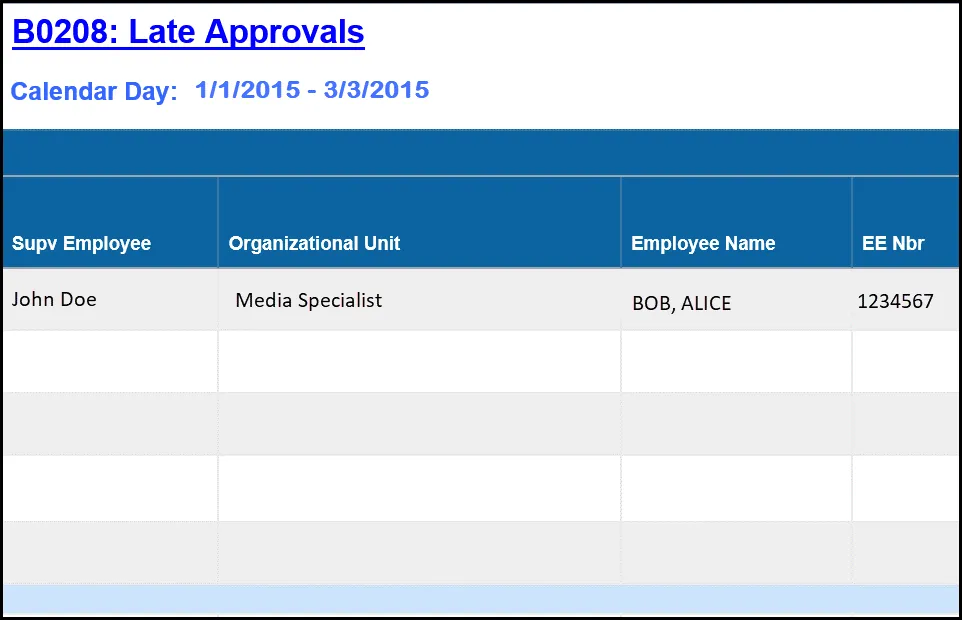This screenshot has width=962, height=620.
Task: Click the Calendar Day label
Action: point(94,92)
